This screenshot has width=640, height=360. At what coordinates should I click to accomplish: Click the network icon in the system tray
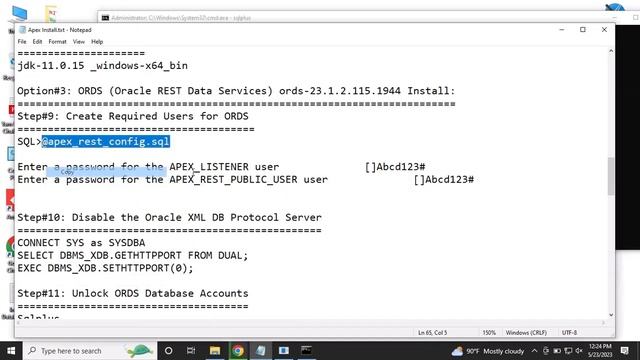tap(568, 351)
